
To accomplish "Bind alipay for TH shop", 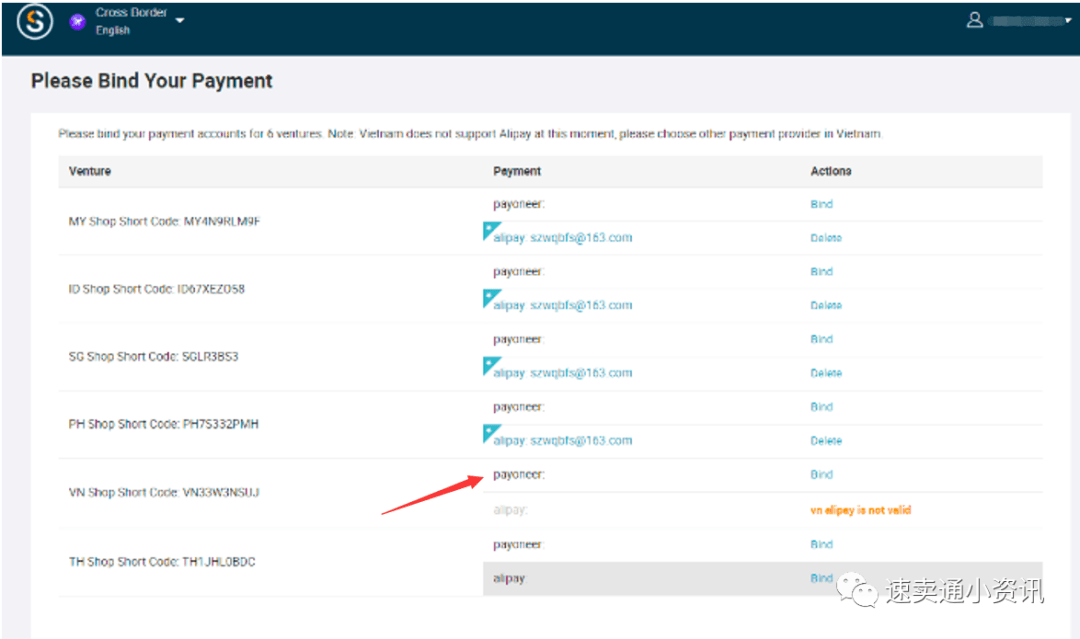I will pyautogui.click(x=821, y=578).
